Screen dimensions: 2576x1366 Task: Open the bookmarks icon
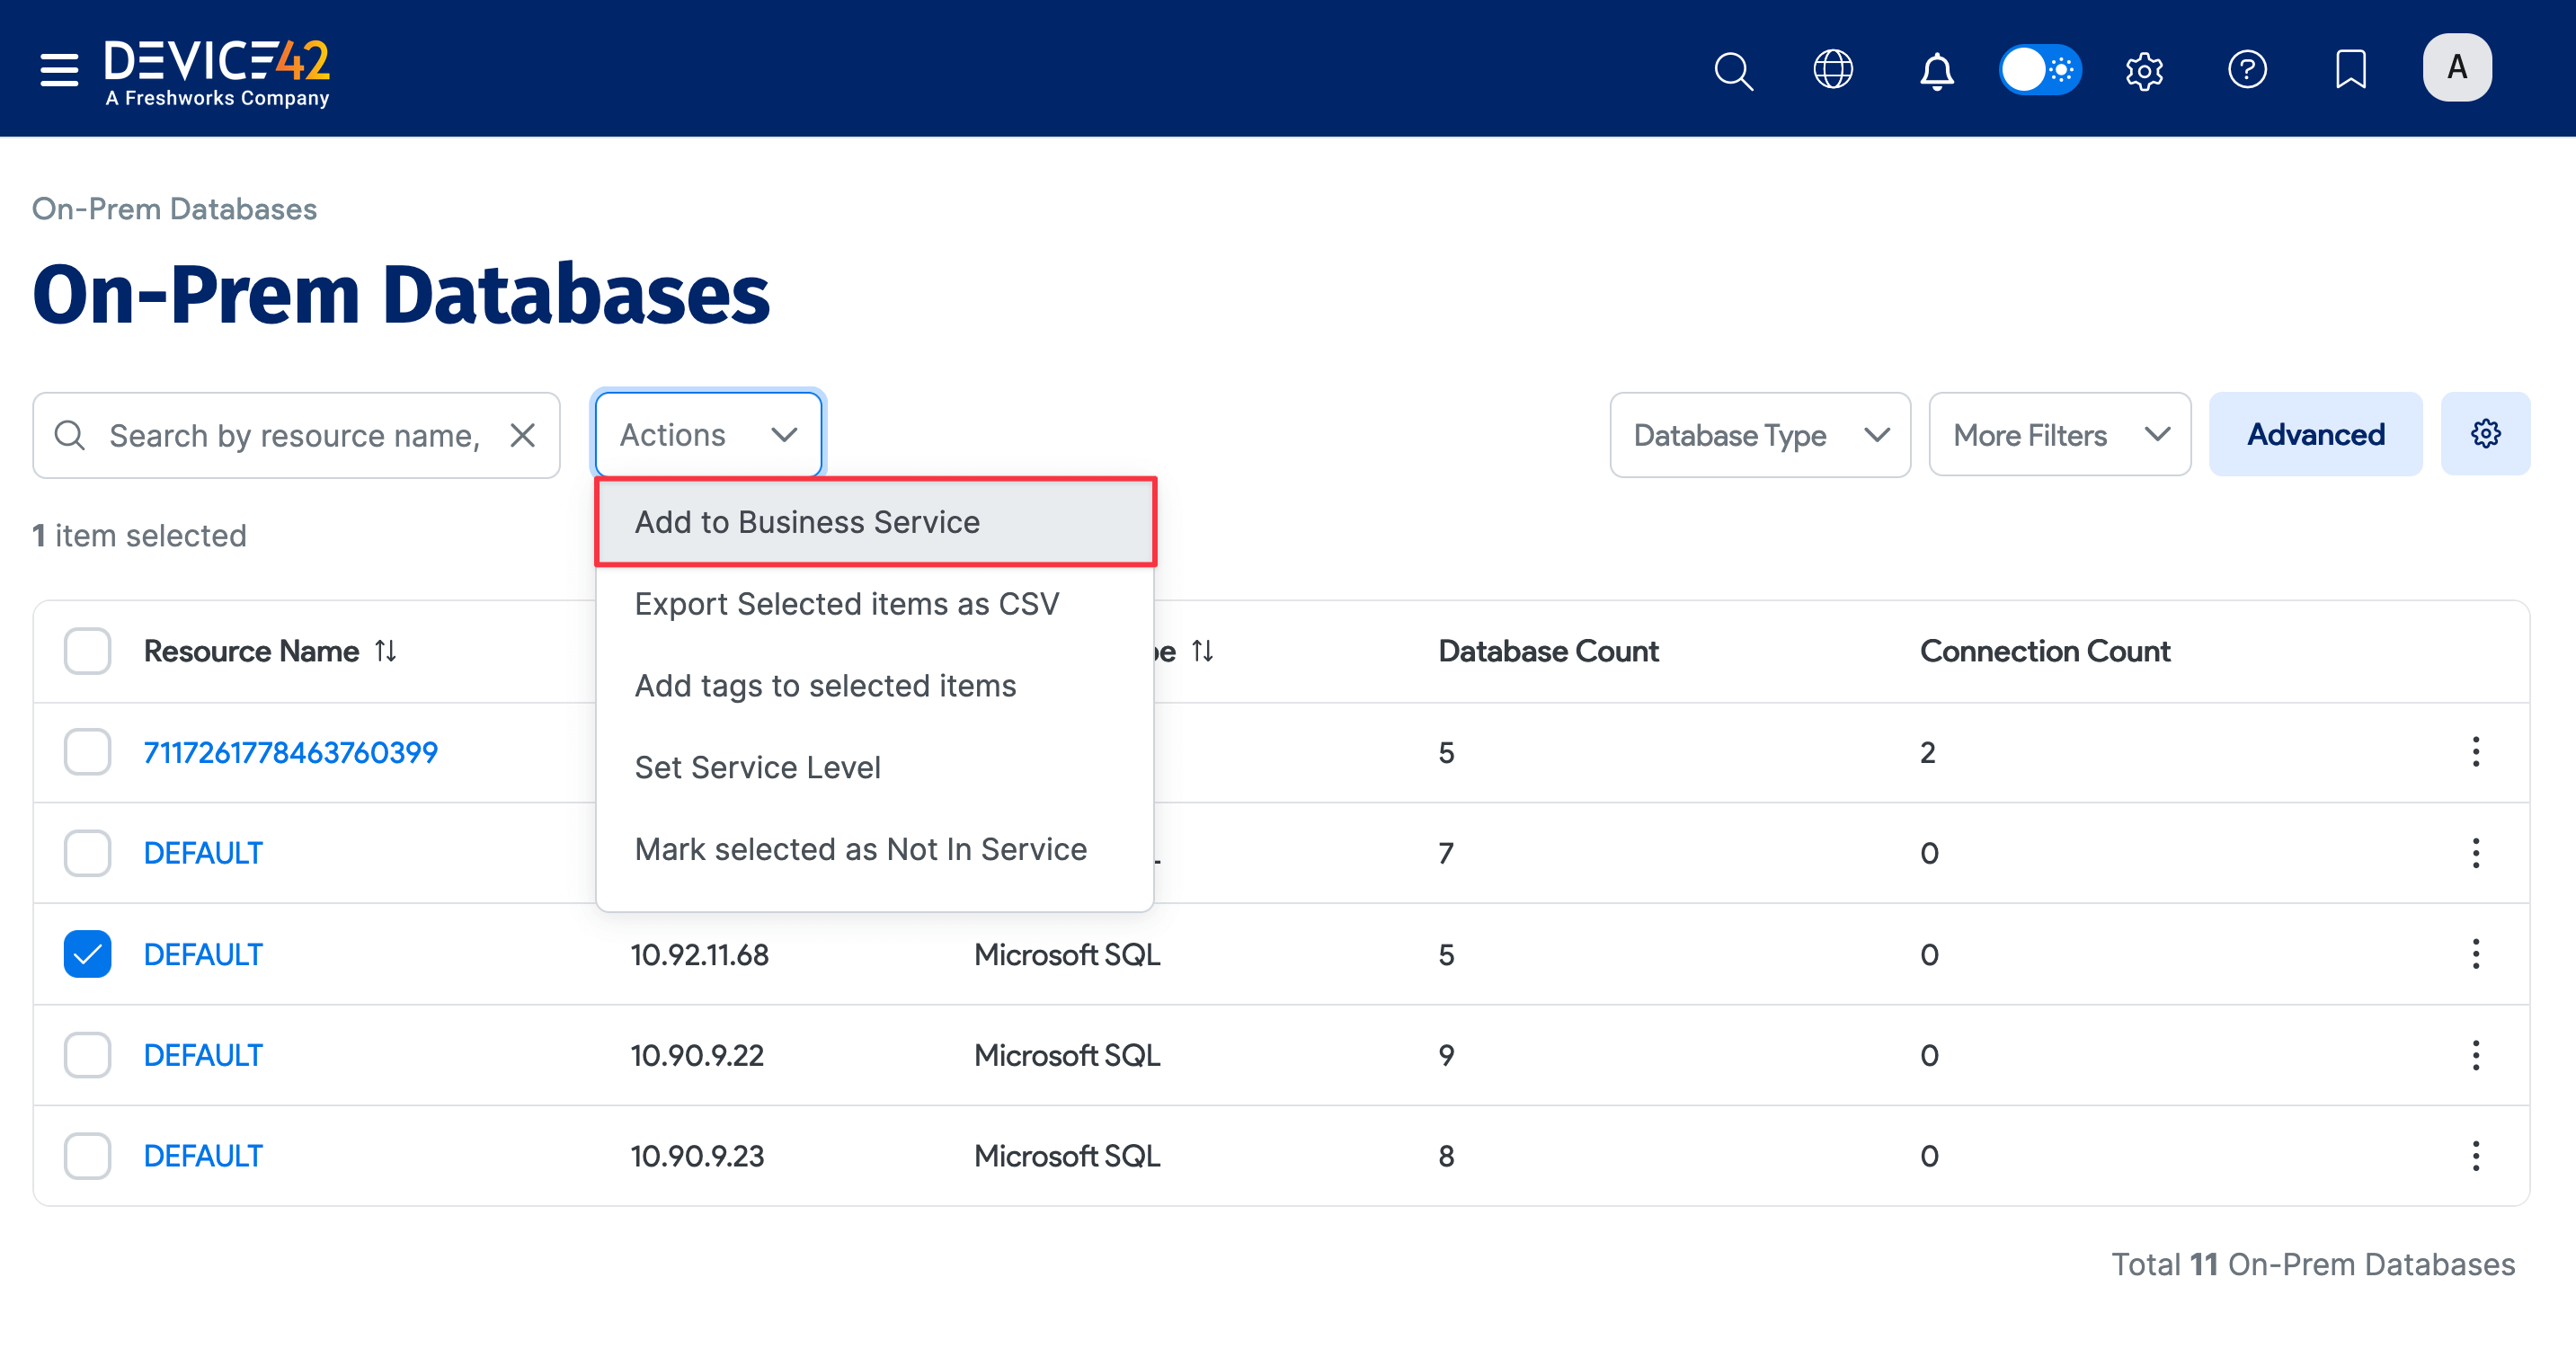tap(2350, 70)
